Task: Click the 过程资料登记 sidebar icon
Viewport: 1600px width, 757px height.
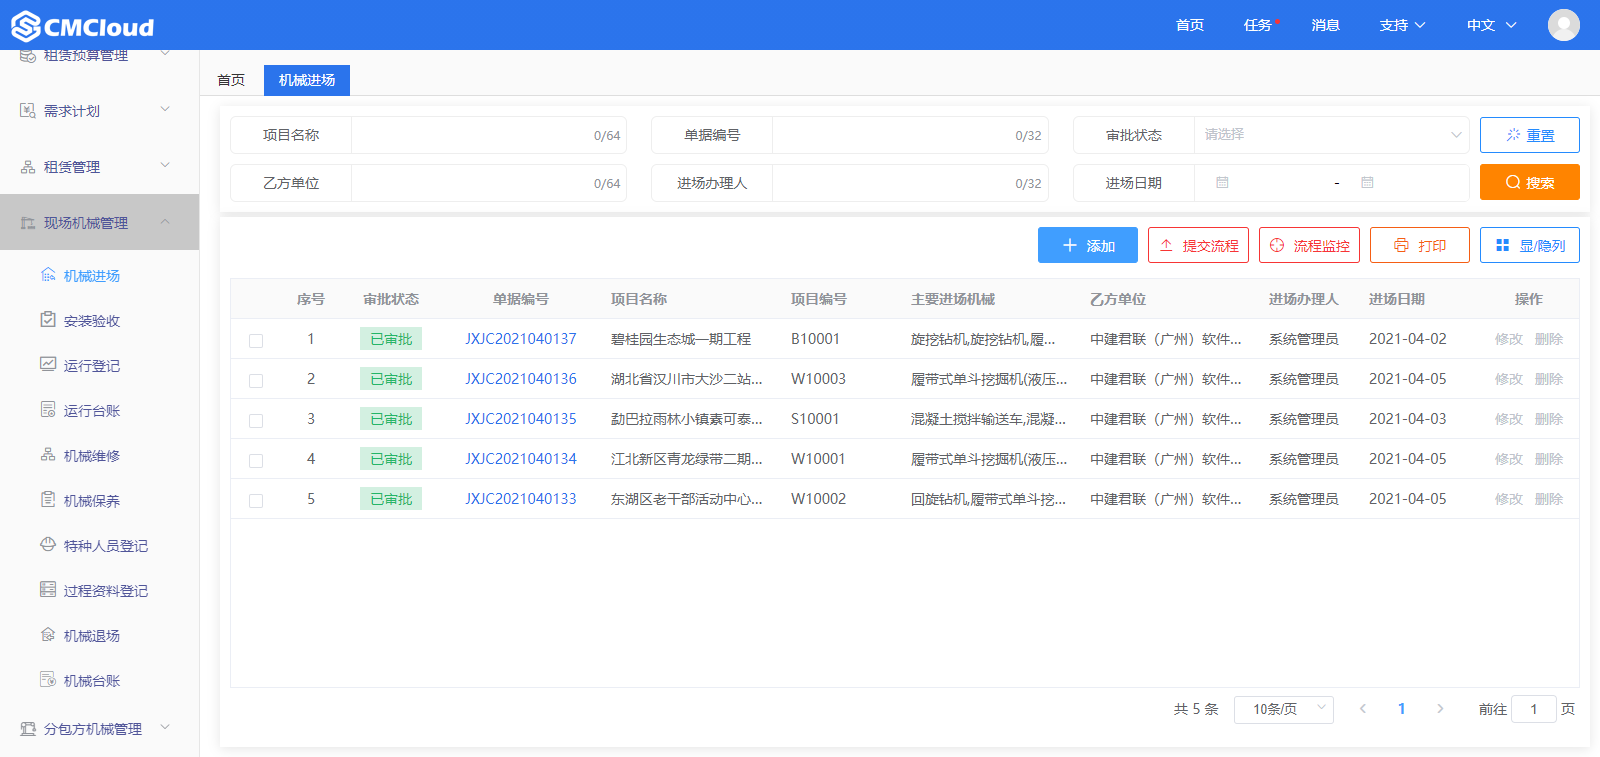Action: [48, 589]
